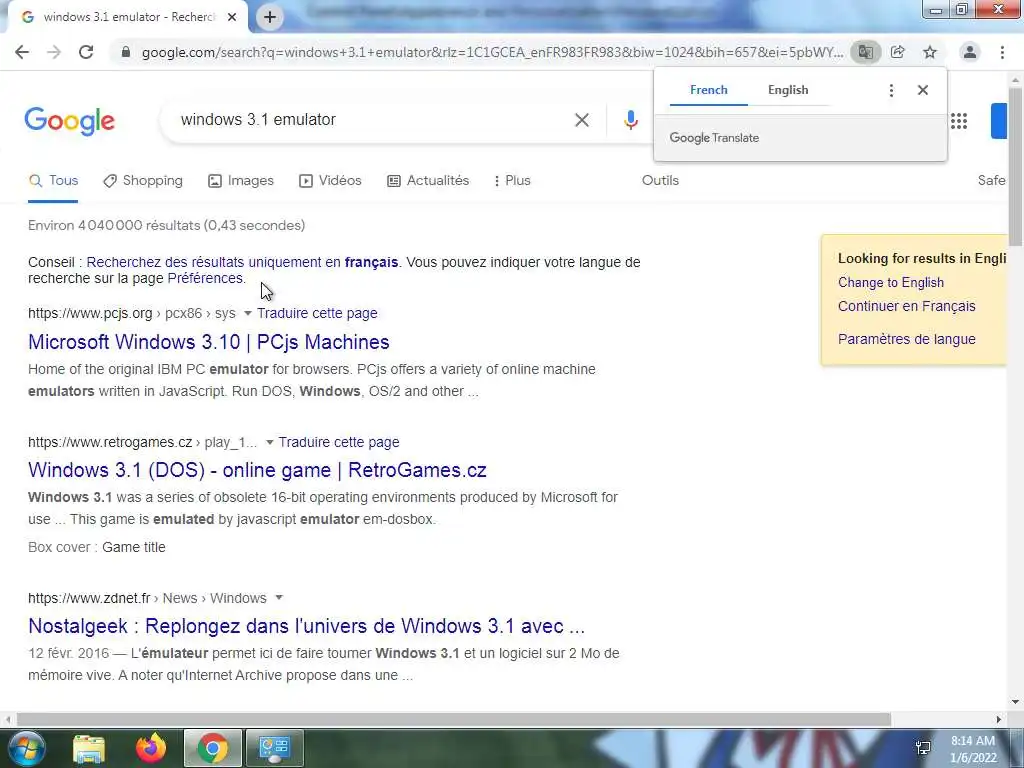
Task: Switch to the Actualités results tab
Action: click(428, 181)
